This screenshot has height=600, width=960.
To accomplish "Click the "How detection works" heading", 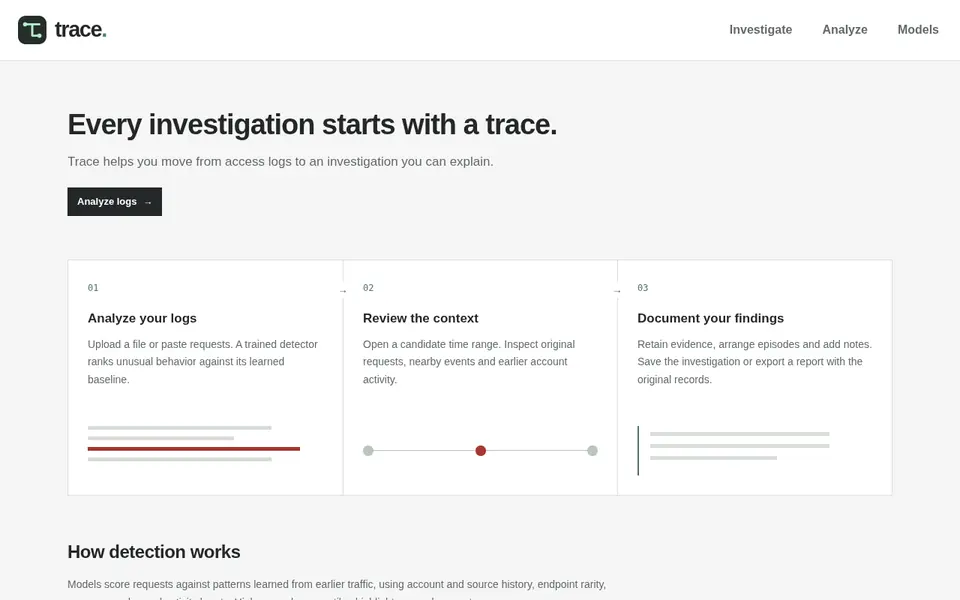I will click(154, 552).
